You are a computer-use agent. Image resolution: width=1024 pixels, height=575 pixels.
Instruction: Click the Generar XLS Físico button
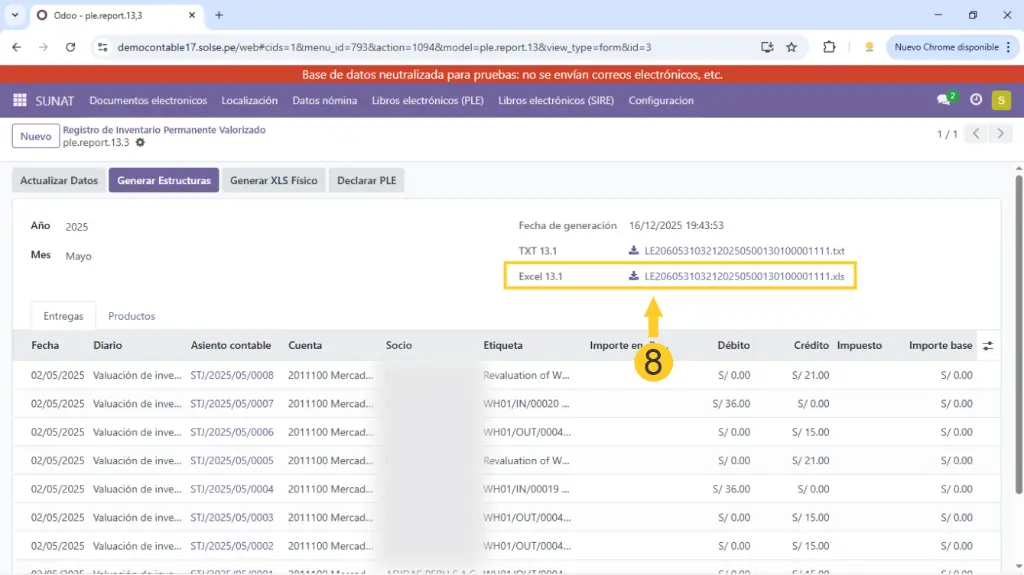273,181
